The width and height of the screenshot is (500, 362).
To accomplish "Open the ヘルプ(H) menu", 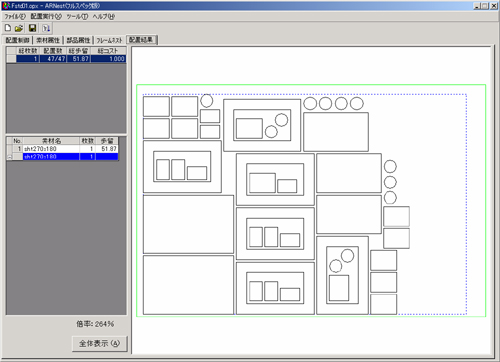I will click(x=104, y=16).
